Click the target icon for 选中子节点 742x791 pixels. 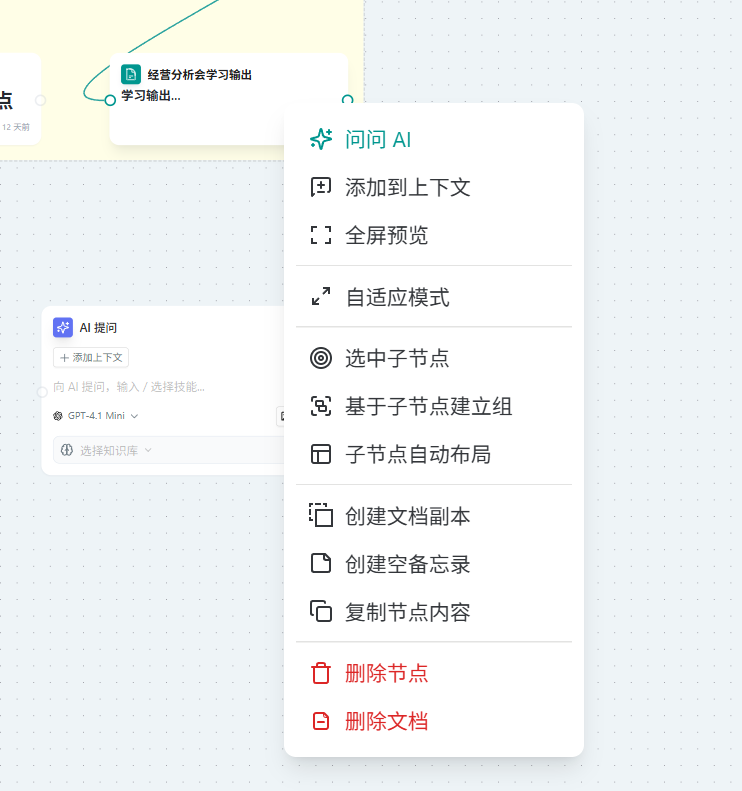point(321,358)
